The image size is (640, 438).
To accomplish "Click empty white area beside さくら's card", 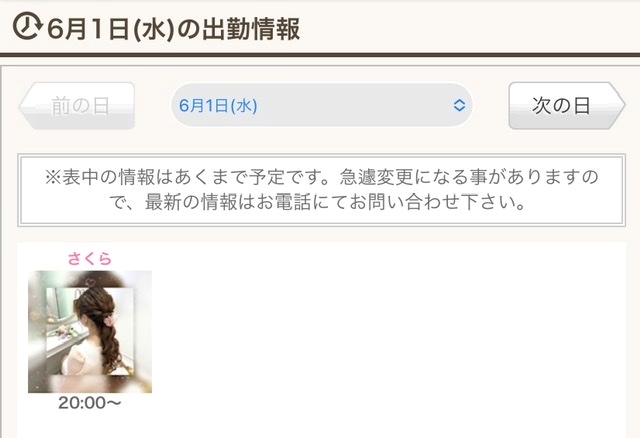I will pyautogui.click(x=388, y=335).
